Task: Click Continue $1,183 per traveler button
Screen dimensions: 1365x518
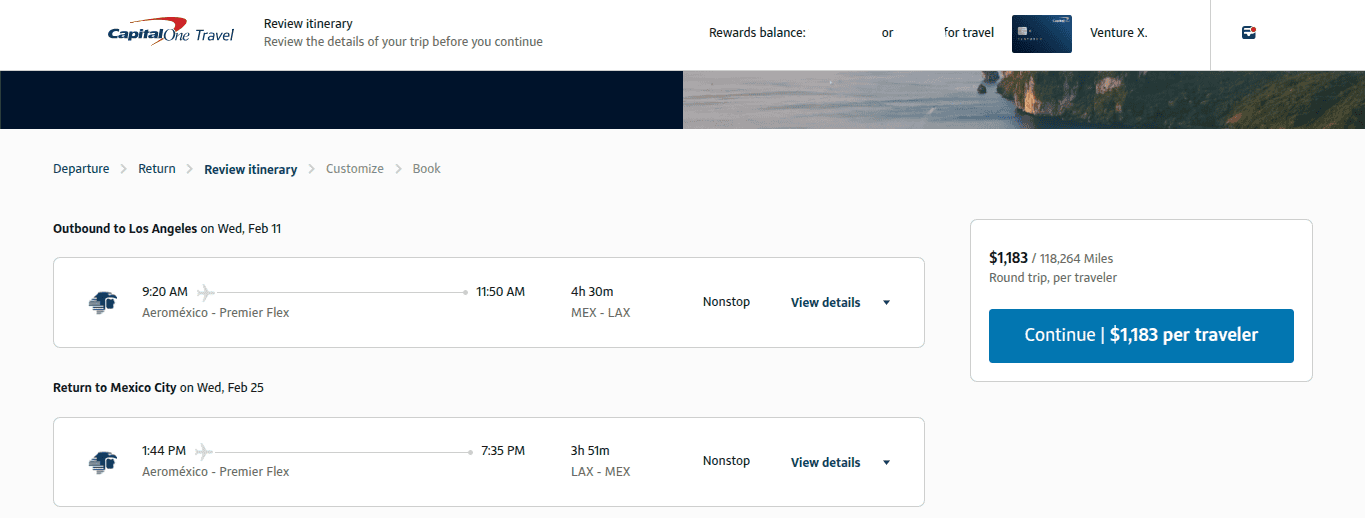Action: tap(1141, 336)
